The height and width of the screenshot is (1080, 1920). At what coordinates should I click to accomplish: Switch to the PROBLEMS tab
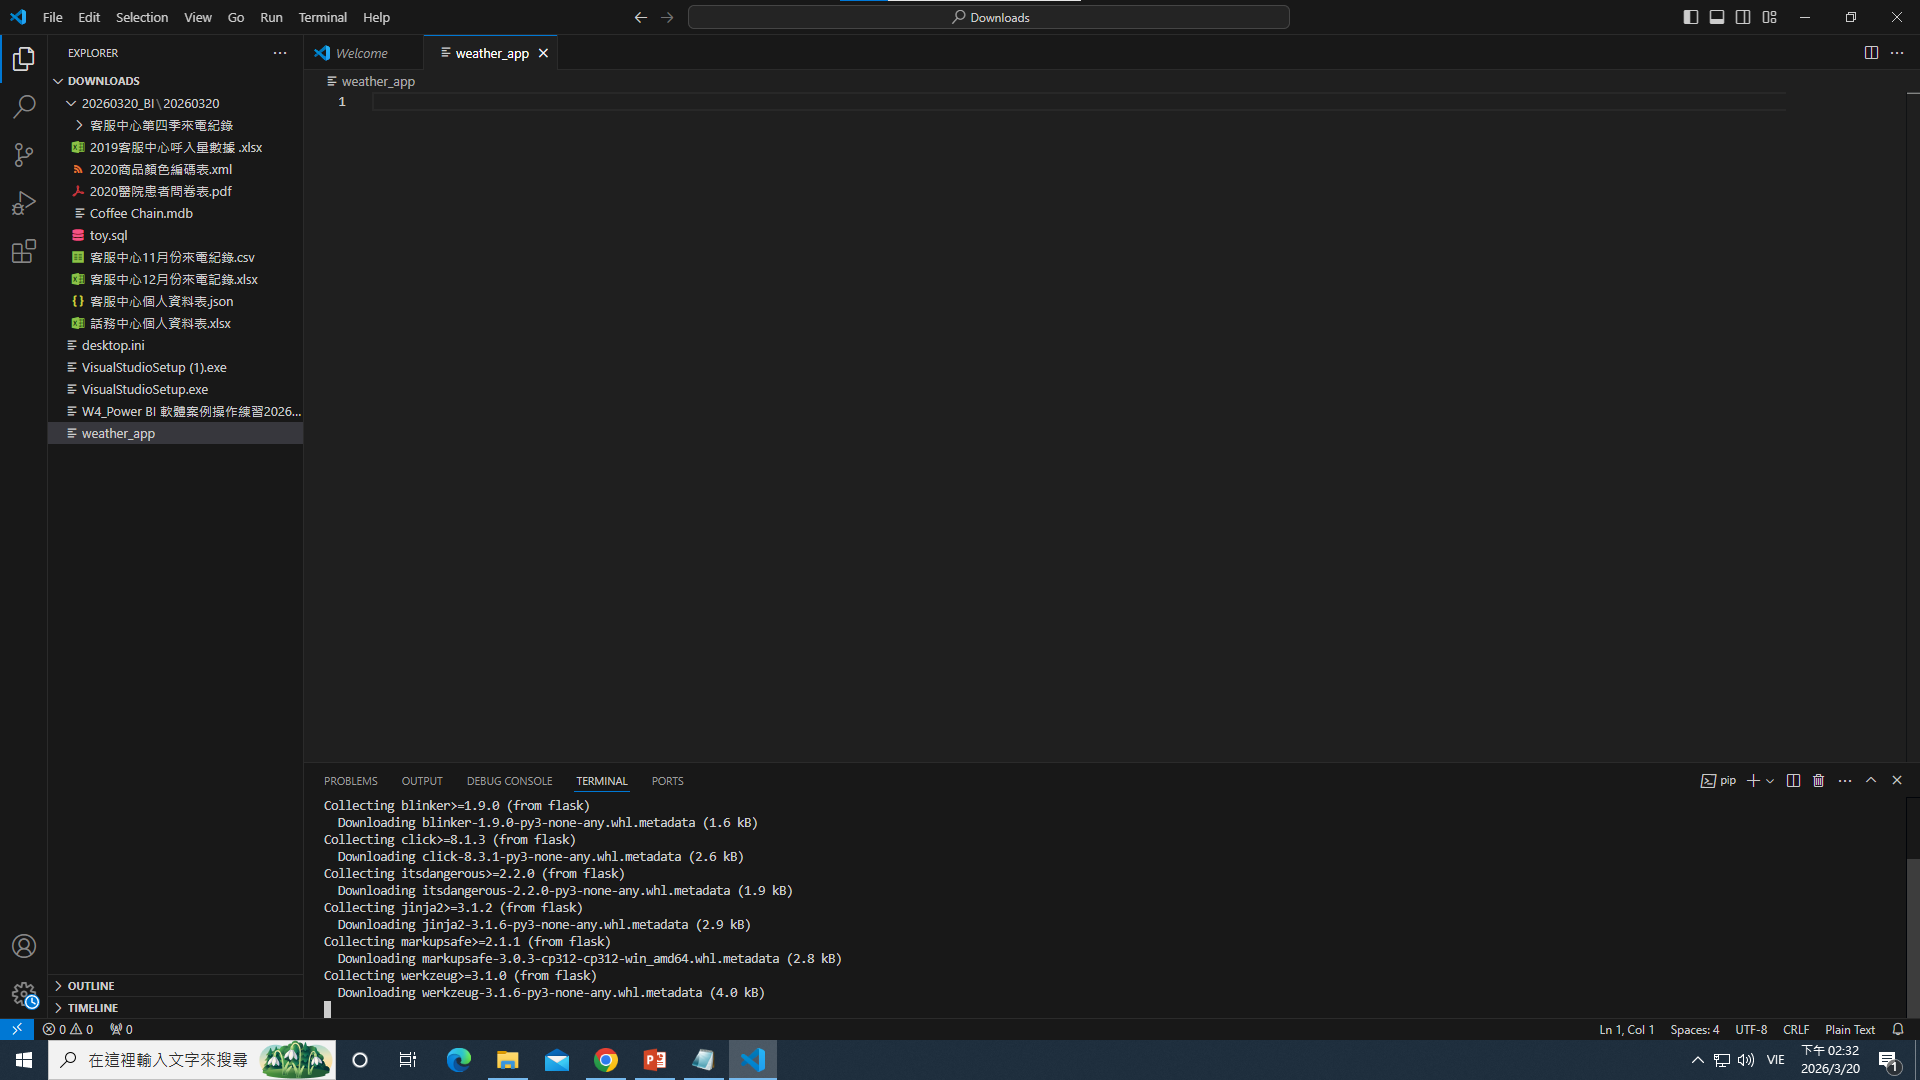[x=350, y=781]
